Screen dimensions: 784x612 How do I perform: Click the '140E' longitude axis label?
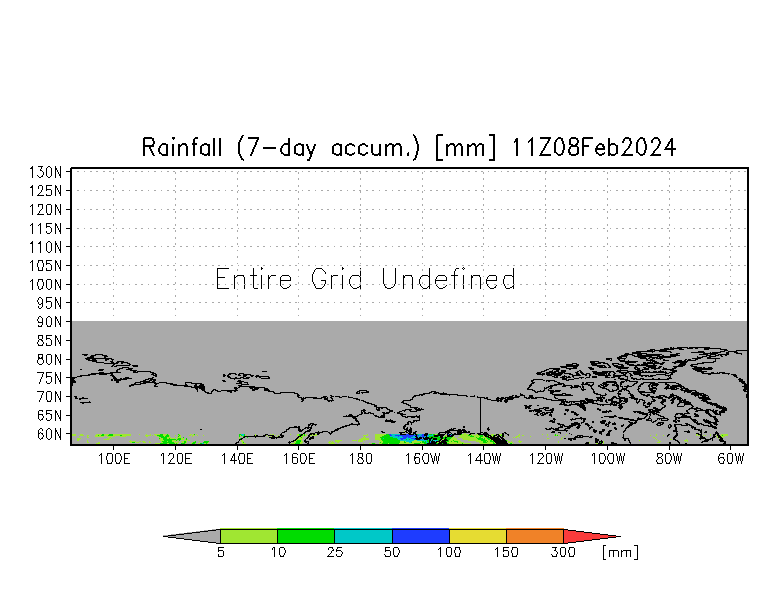click(237, 459)
